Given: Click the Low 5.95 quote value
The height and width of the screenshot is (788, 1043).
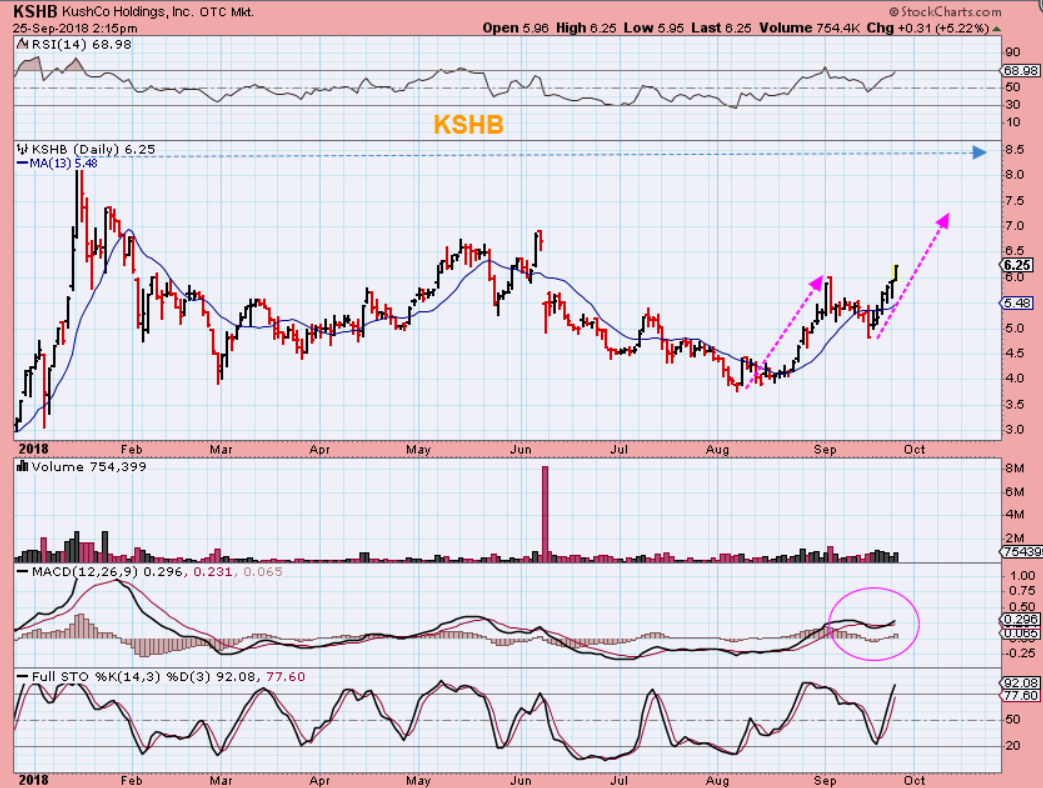Looking at the screenshot, I should [653, 28].
